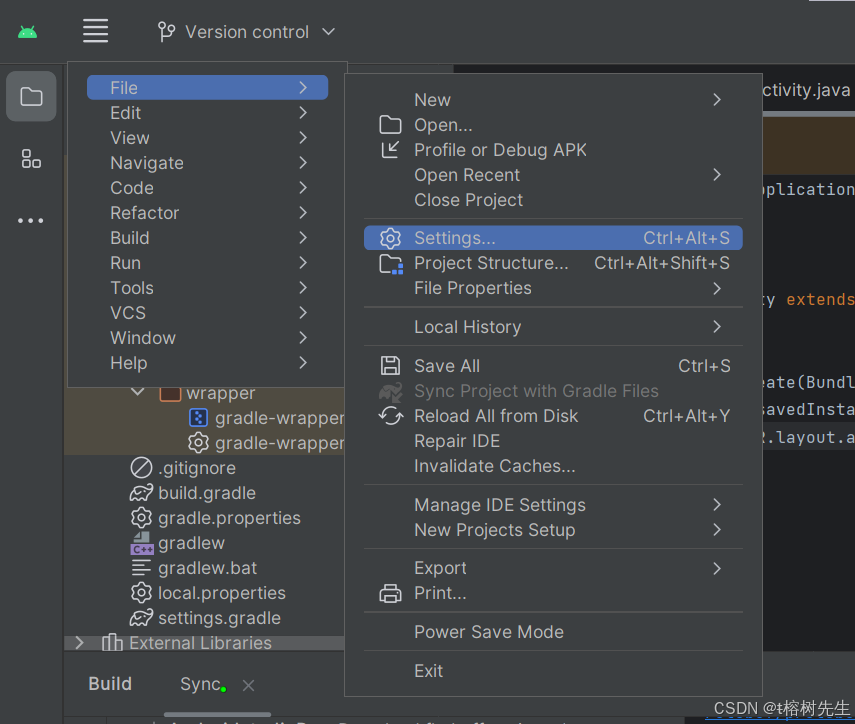Click the gradle.properties gear icon

(x=141, y=517)
